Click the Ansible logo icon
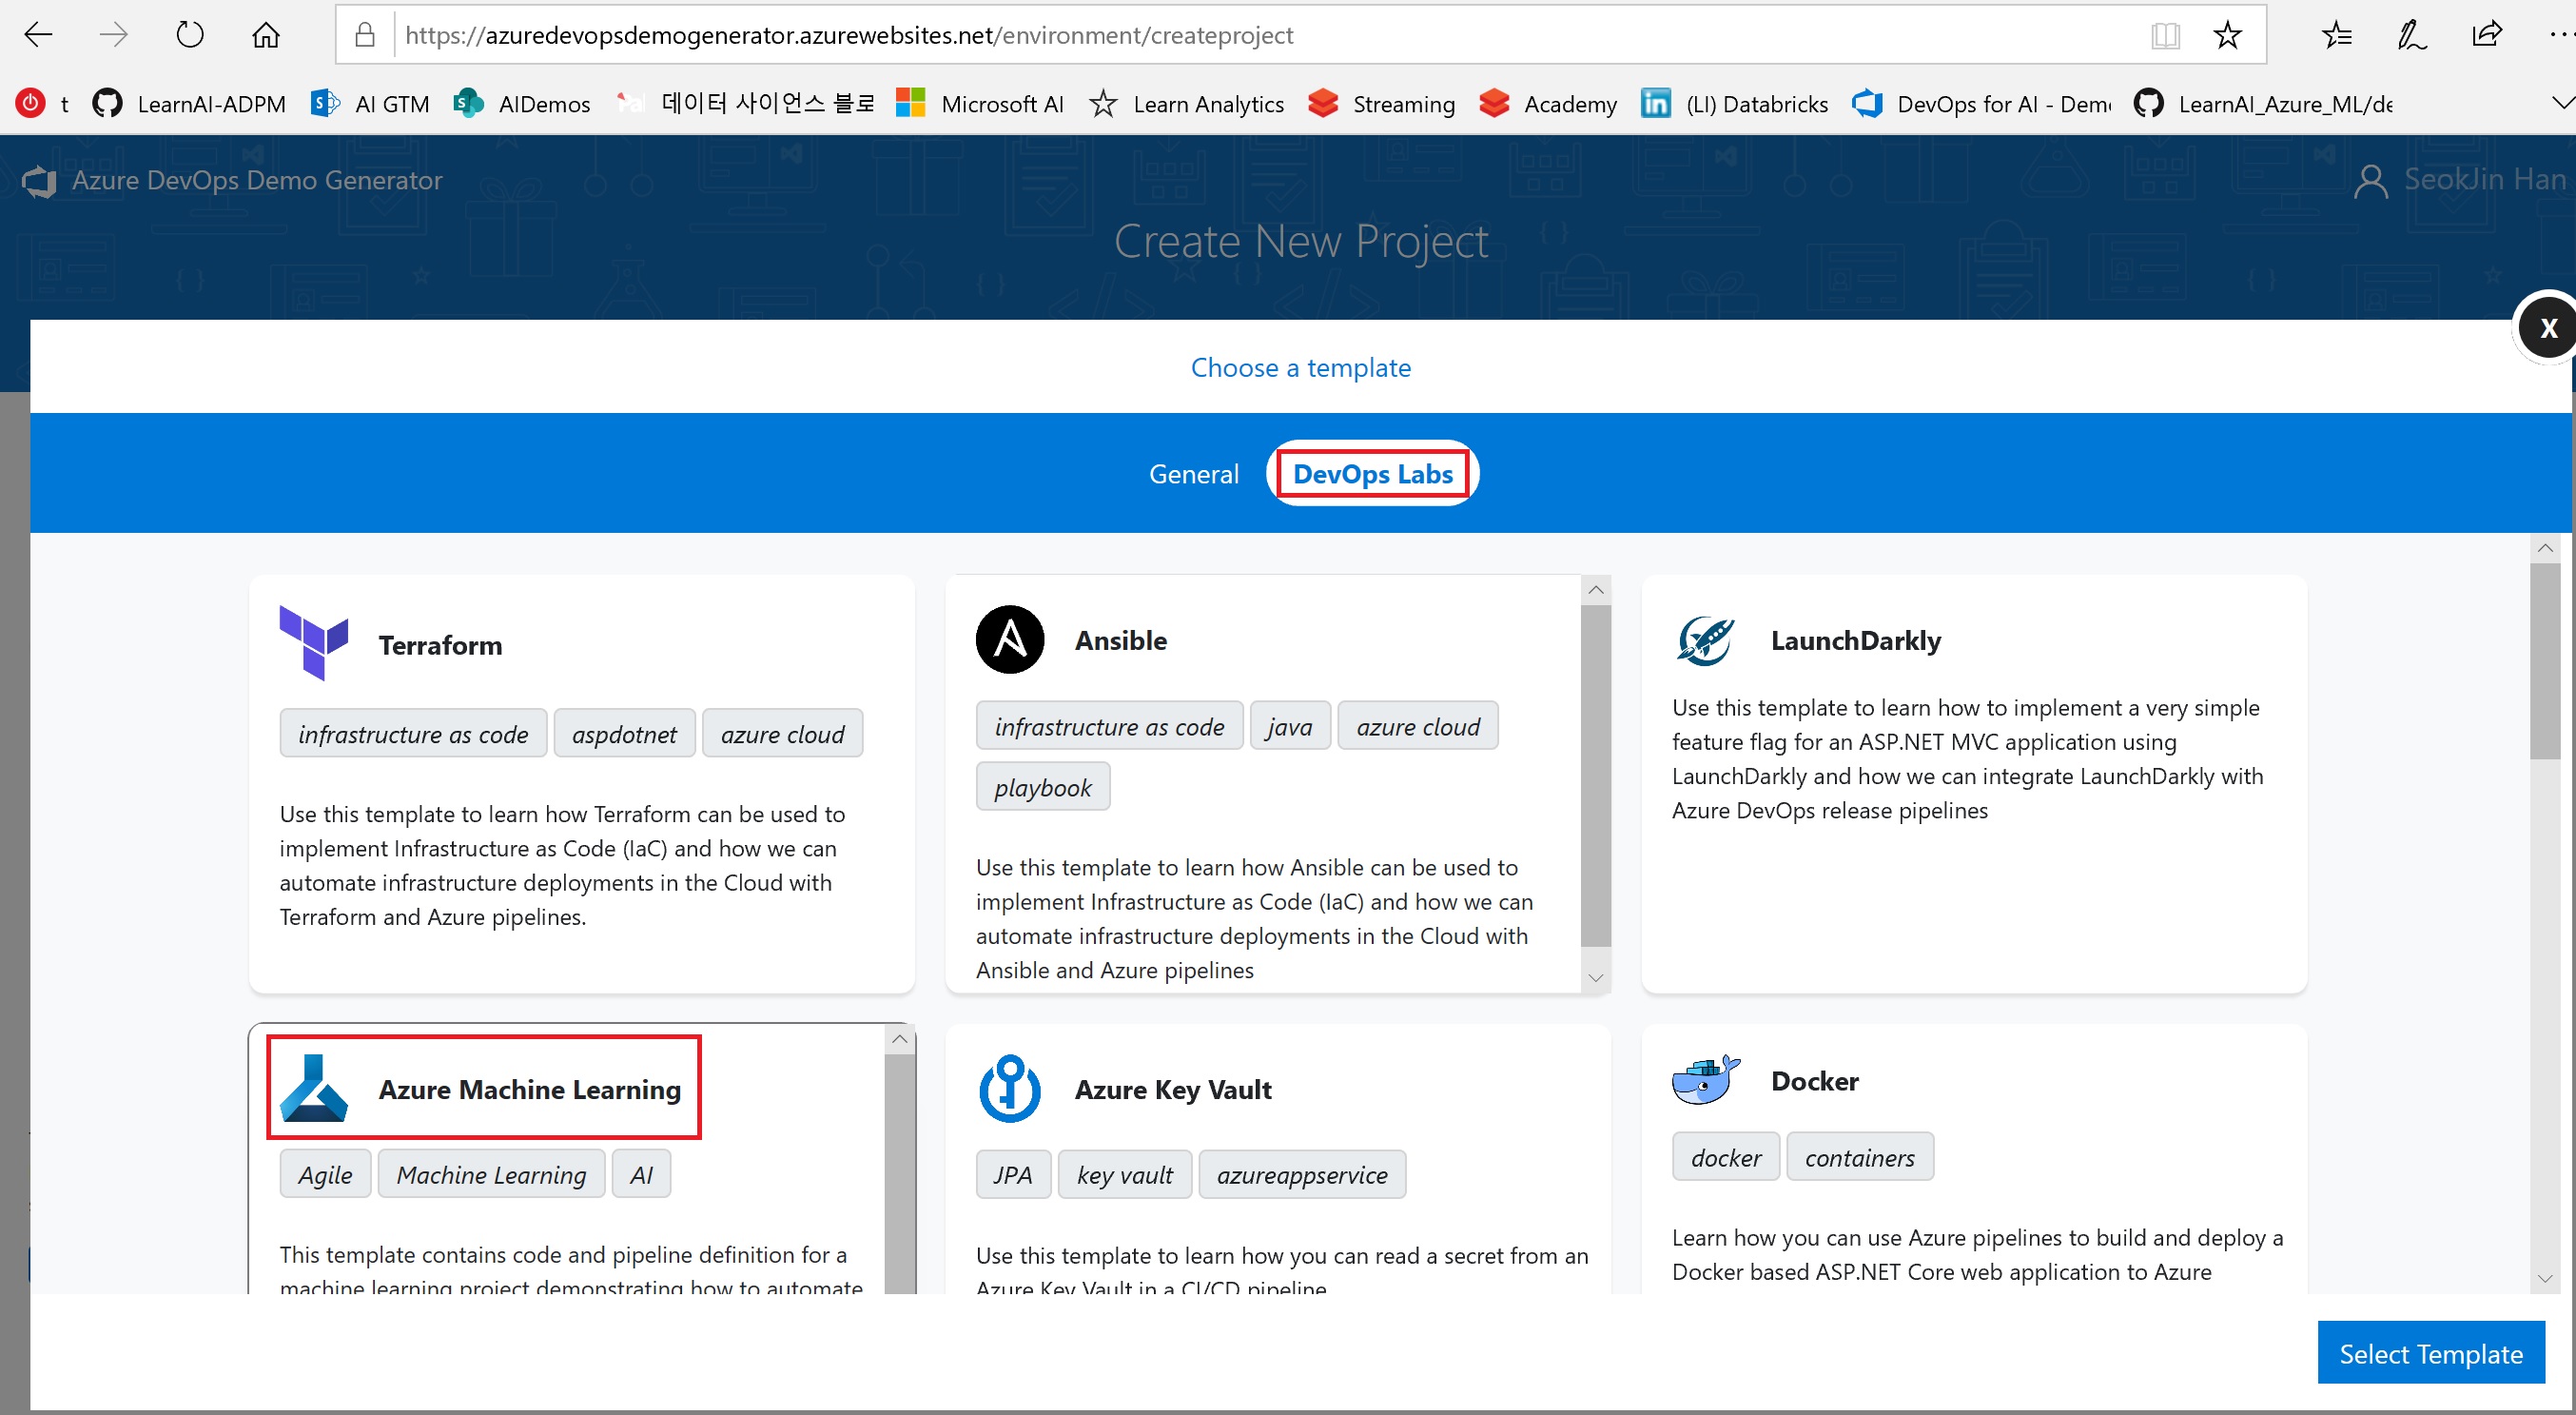The width and height of the screenshot is (2576, 1415). (1009, 640)
